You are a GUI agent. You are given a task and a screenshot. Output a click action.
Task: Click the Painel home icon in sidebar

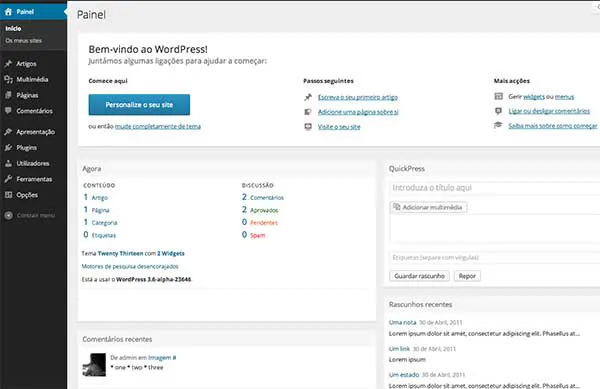[8, 12]
